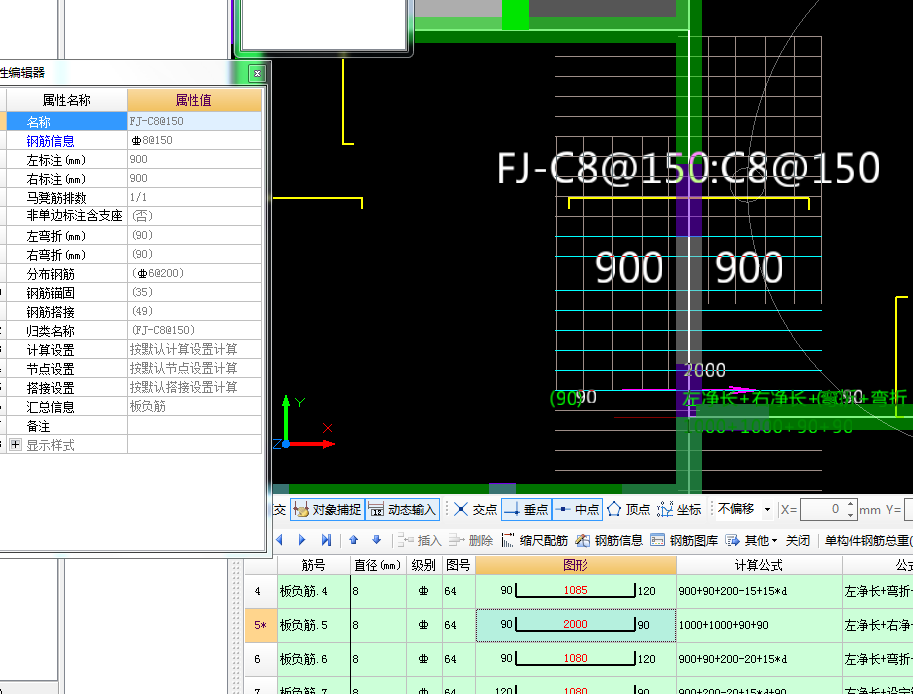Click 图形 column header
This screenshot has width=913, height=694.
tap(575, 565)
